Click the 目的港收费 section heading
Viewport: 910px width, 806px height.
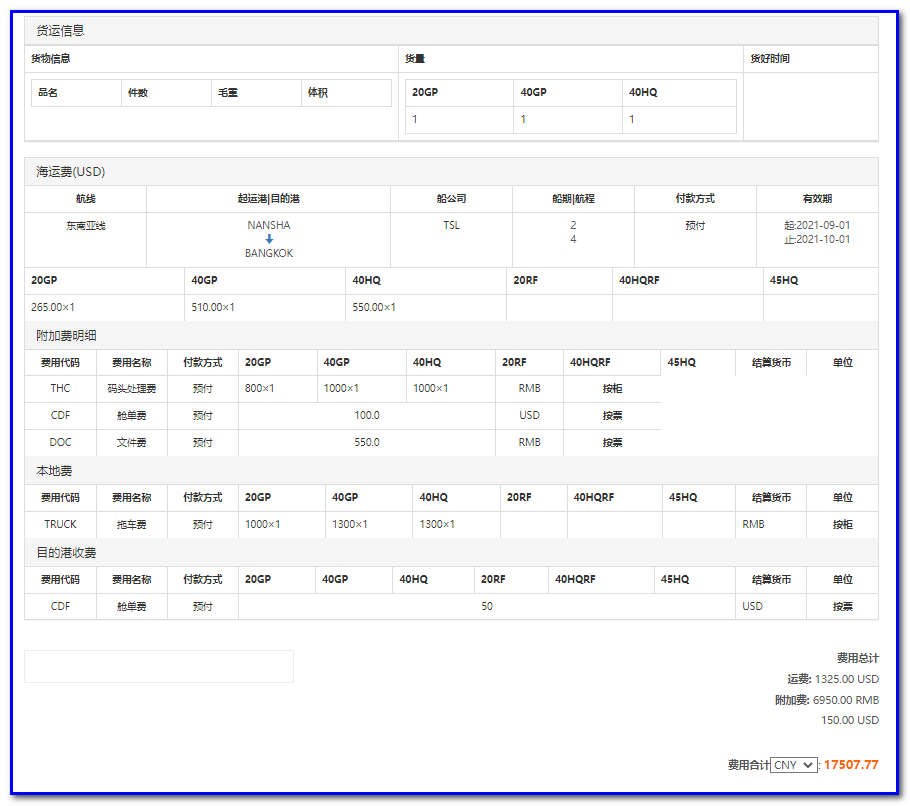pyautogui.click(x=67, y=553)
